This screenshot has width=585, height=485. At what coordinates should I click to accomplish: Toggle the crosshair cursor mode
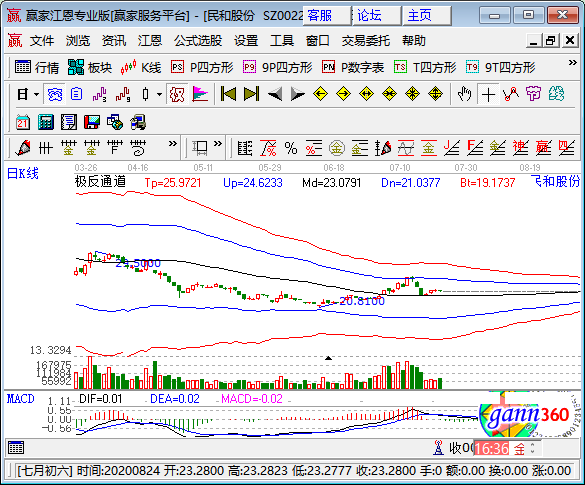(488, 94)
